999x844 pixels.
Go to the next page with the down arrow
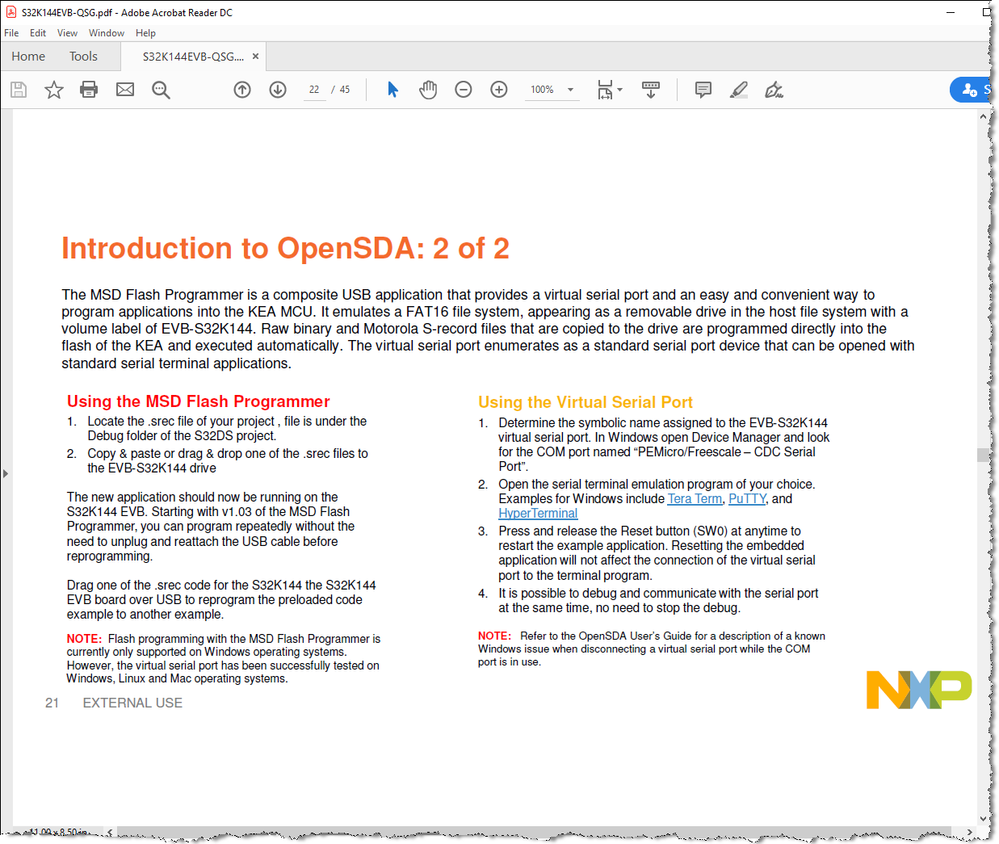278,90
